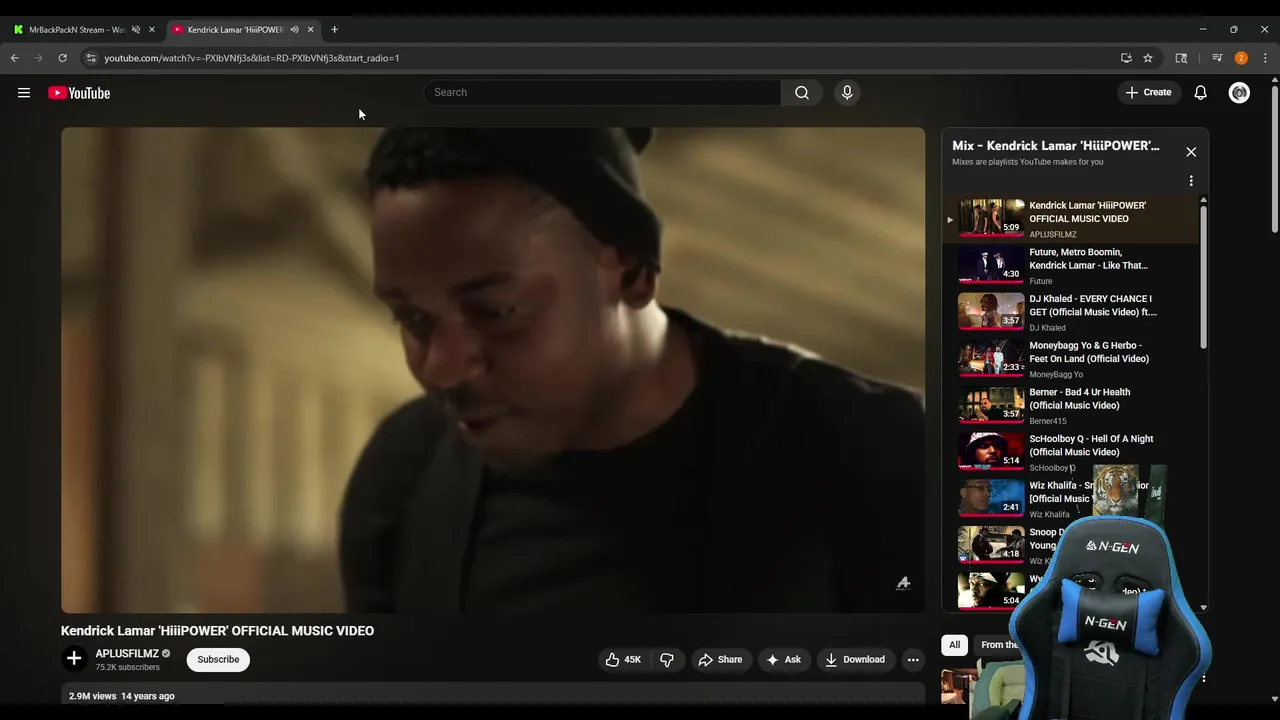Focus the YouTube search field

(x=603, y=92)
